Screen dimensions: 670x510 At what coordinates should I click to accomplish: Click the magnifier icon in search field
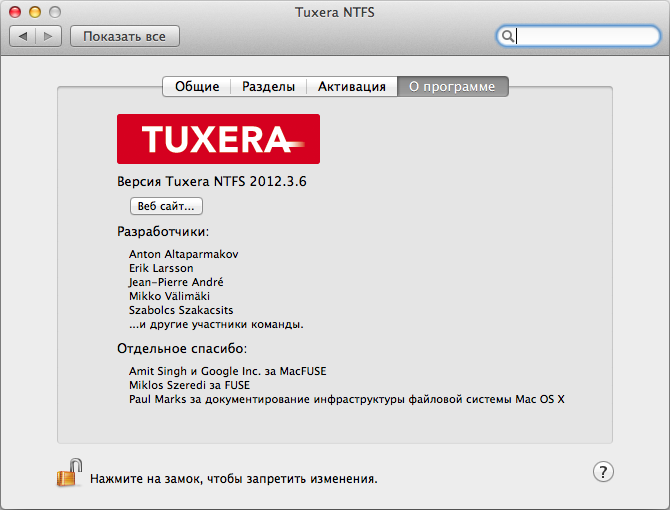click(507, 36)
